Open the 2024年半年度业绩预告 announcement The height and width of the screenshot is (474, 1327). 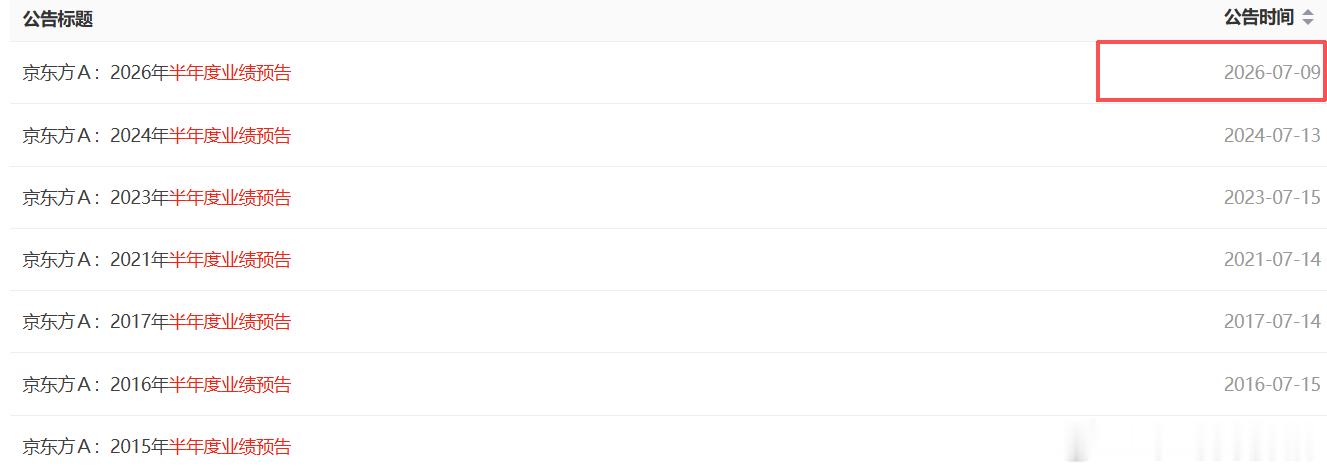(157, 135)
